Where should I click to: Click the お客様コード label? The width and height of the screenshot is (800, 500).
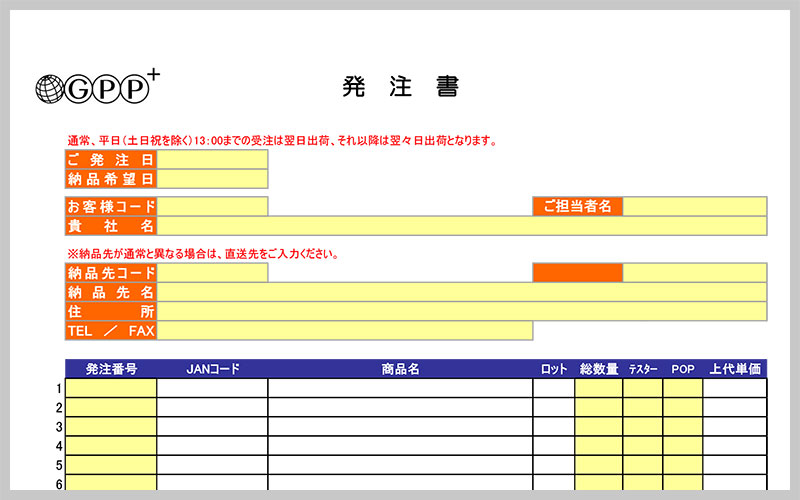click(x=111, y=206)
